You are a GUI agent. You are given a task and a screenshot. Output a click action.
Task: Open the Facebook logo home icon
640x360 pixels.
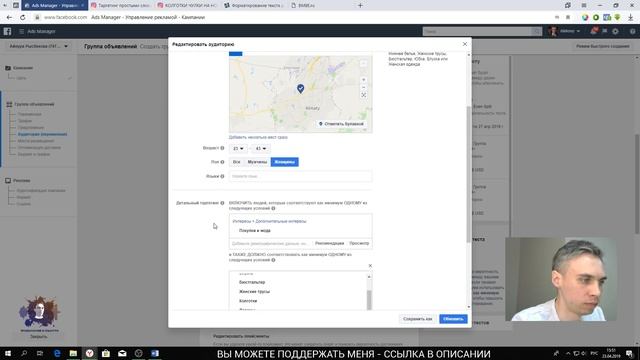7,31
